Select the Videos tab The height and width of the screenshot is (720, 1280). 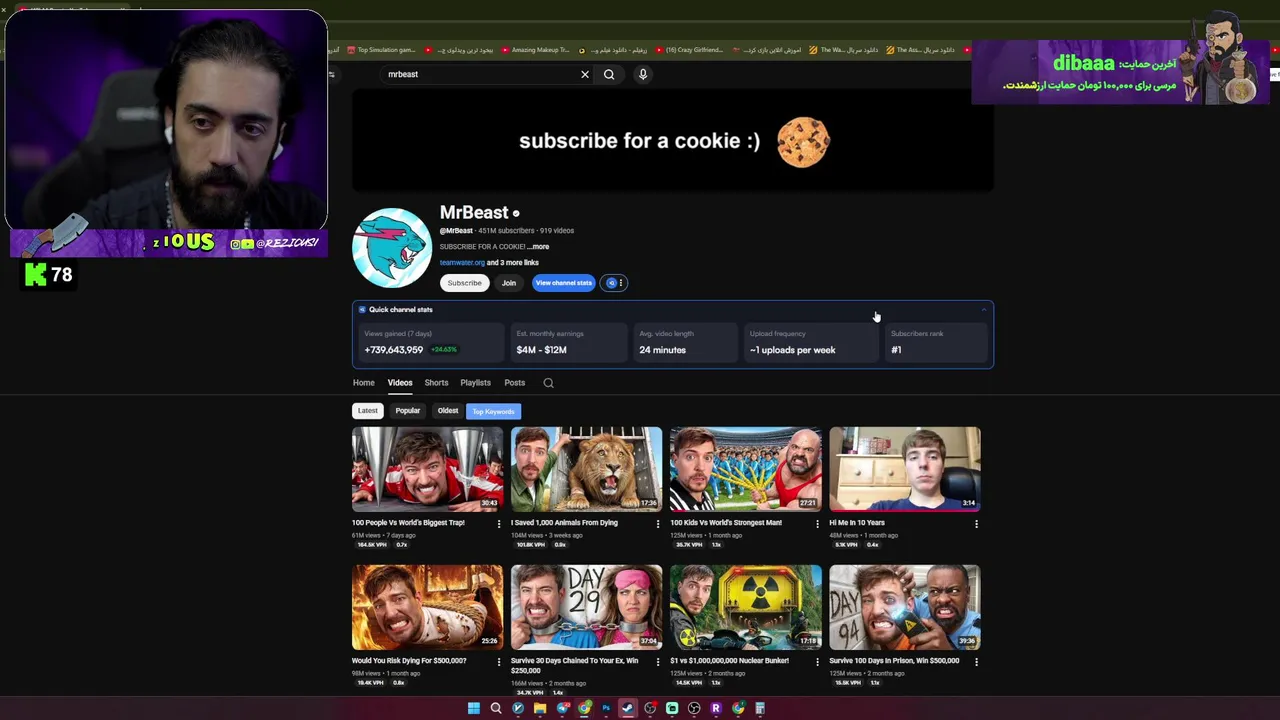click(x=400, y=383)
